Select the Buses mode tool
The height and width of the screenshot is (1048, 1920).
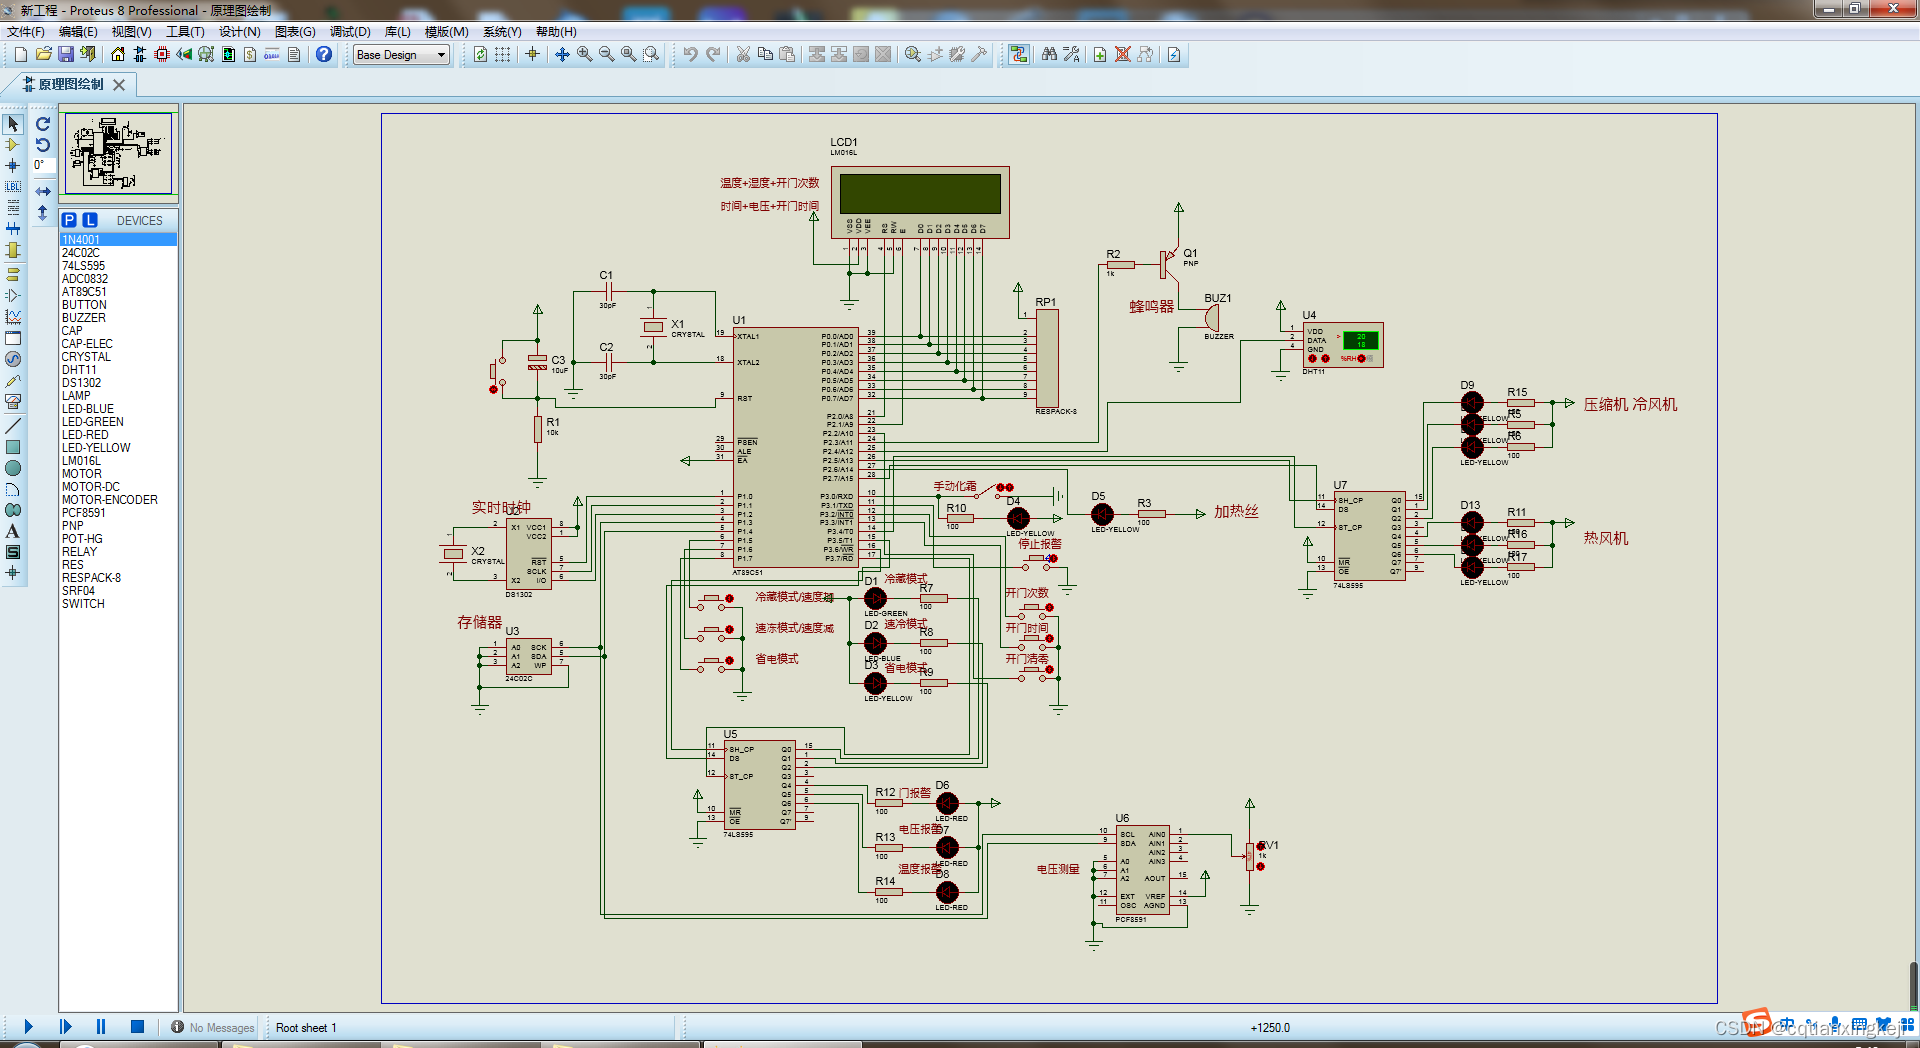(13, 229)
